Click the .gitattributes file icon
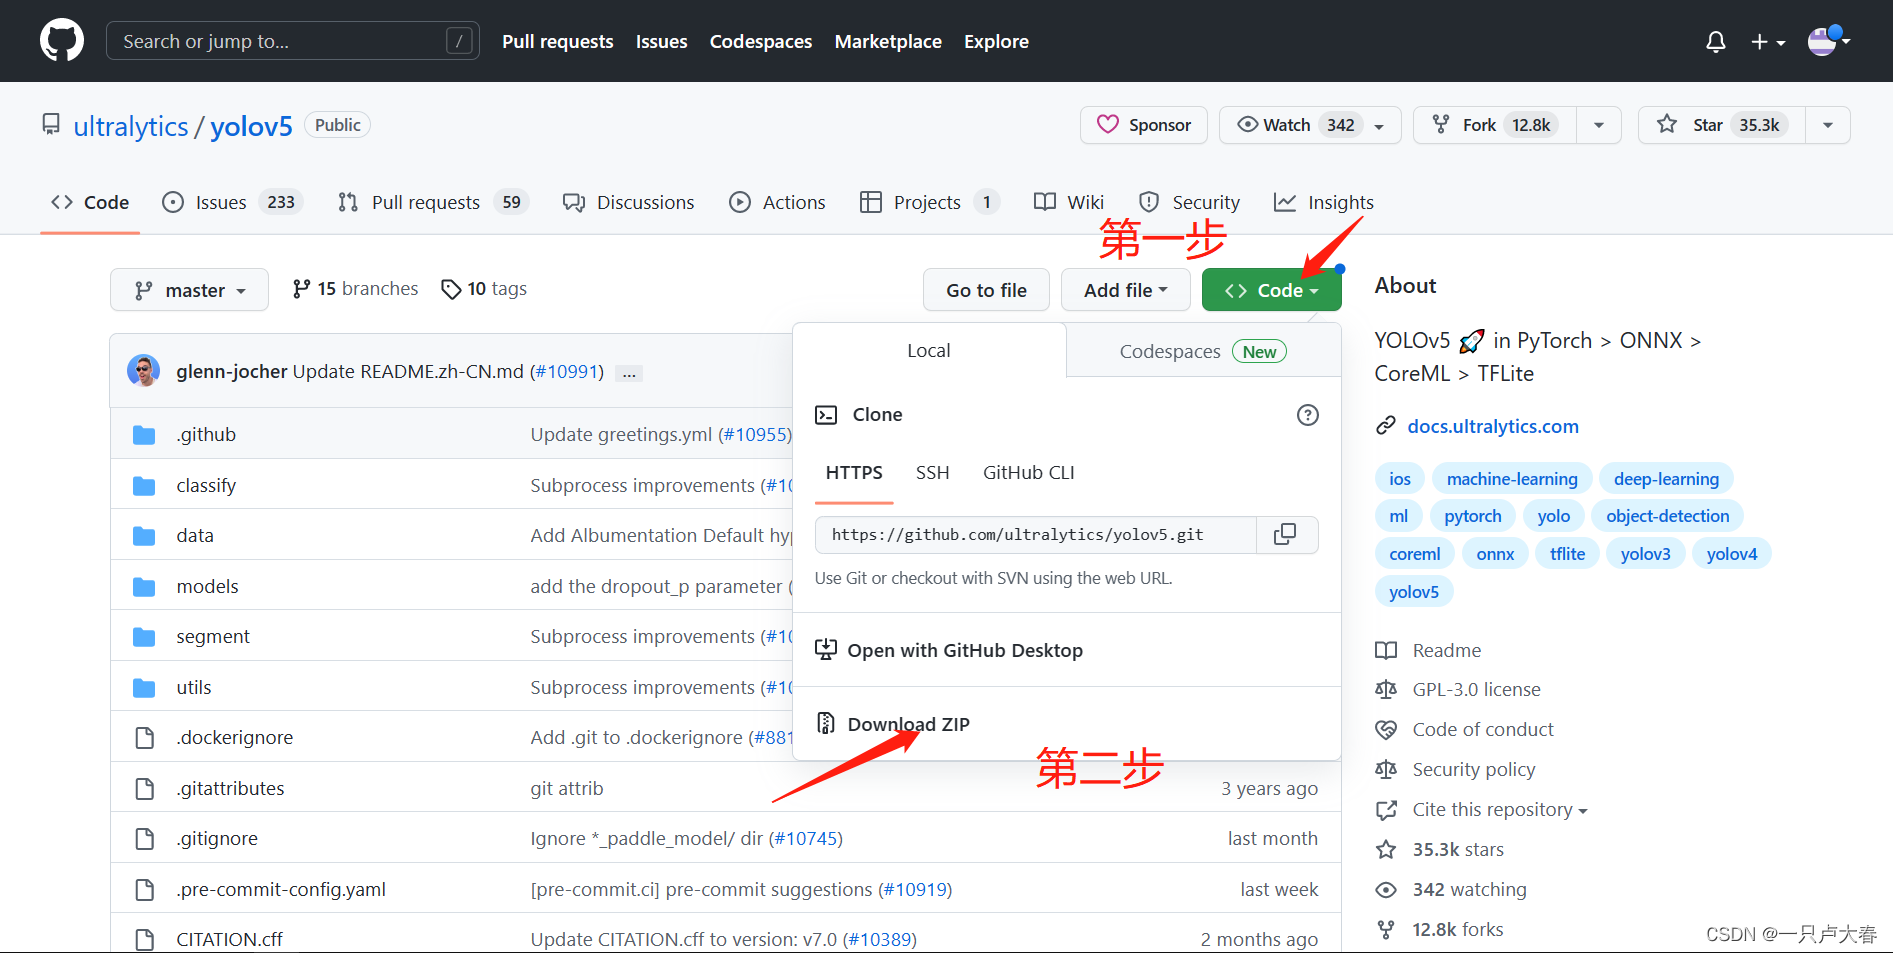The height and width of the screenshot is (953, 1893). click(145, 789)
